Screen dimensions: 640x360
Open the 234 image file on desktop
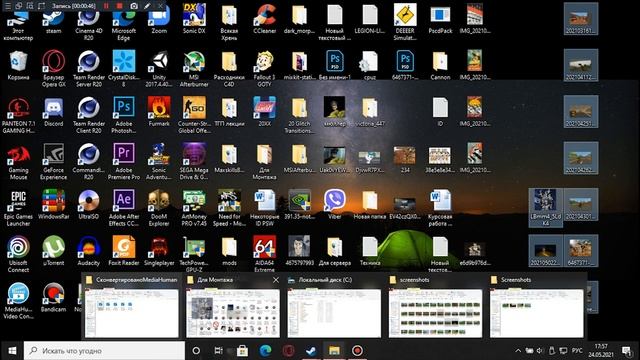pos(405,159)
